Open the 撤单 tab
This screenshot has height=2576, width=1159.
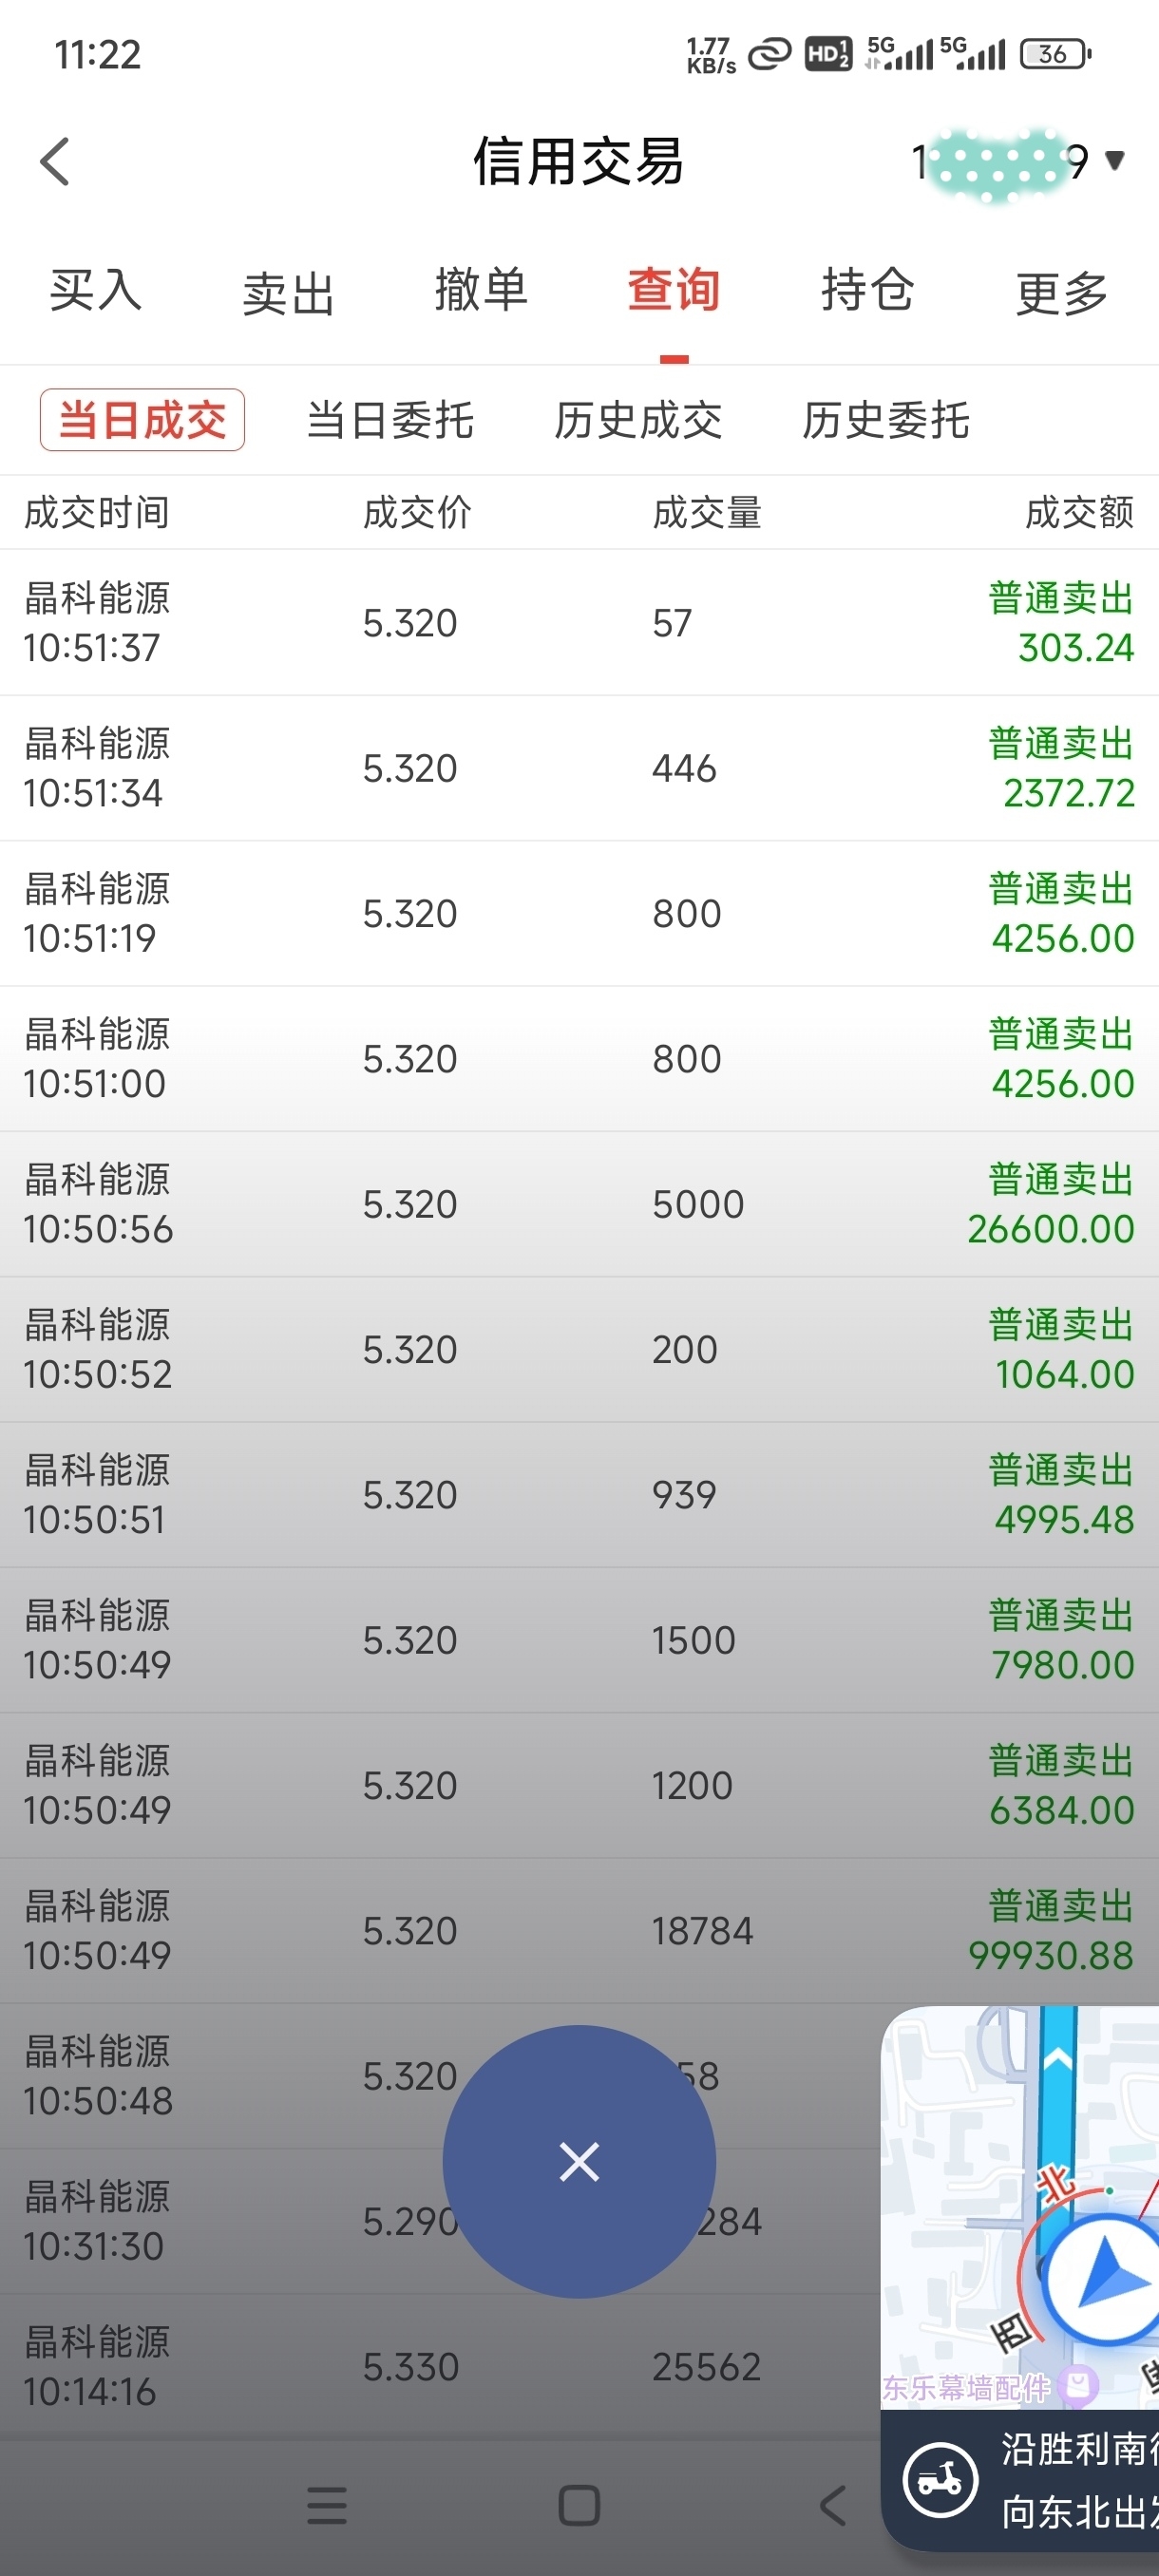pos(481,291)
